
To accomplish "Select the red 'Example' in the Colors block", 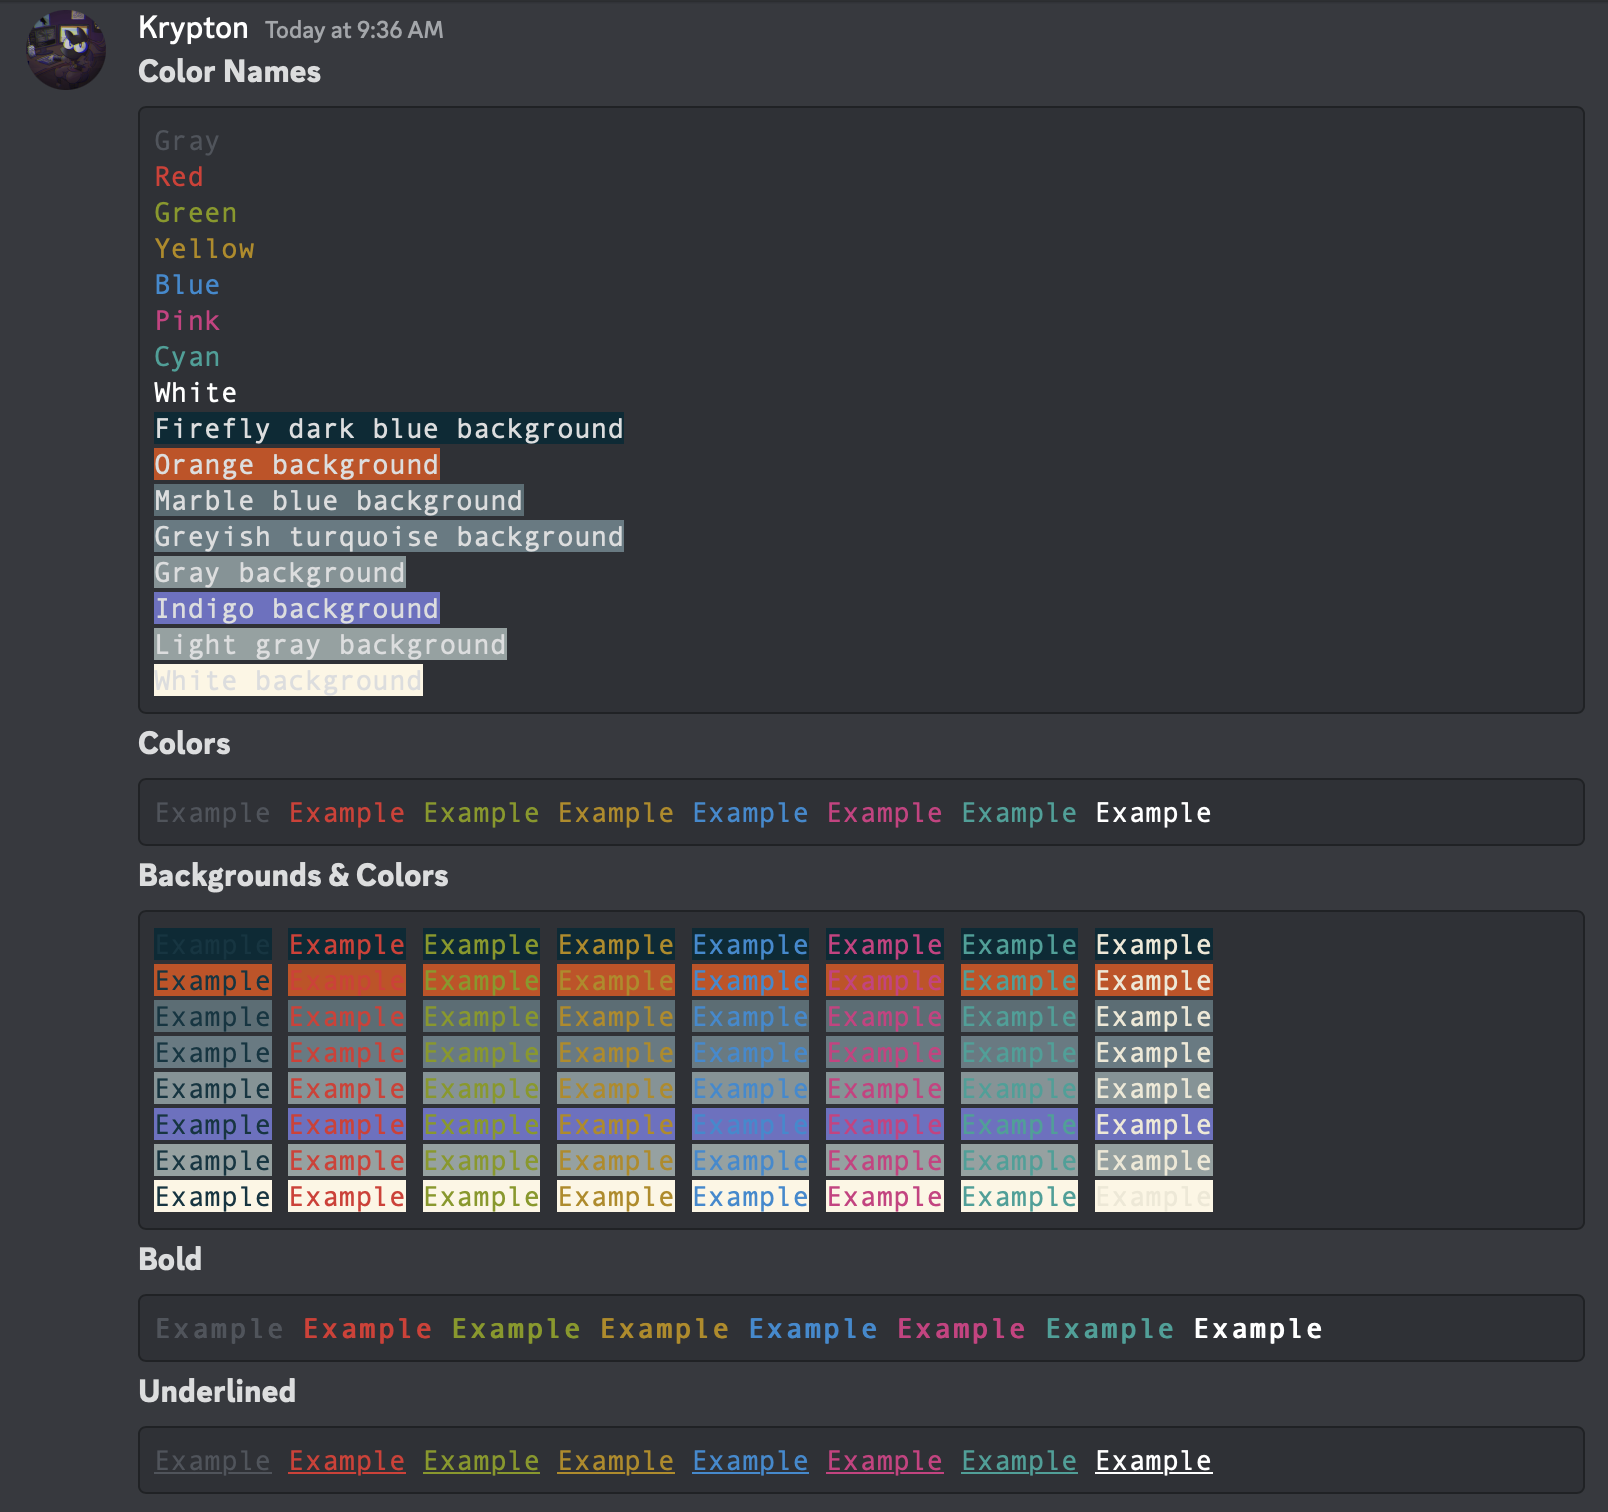I will click(x=347, y=813).
